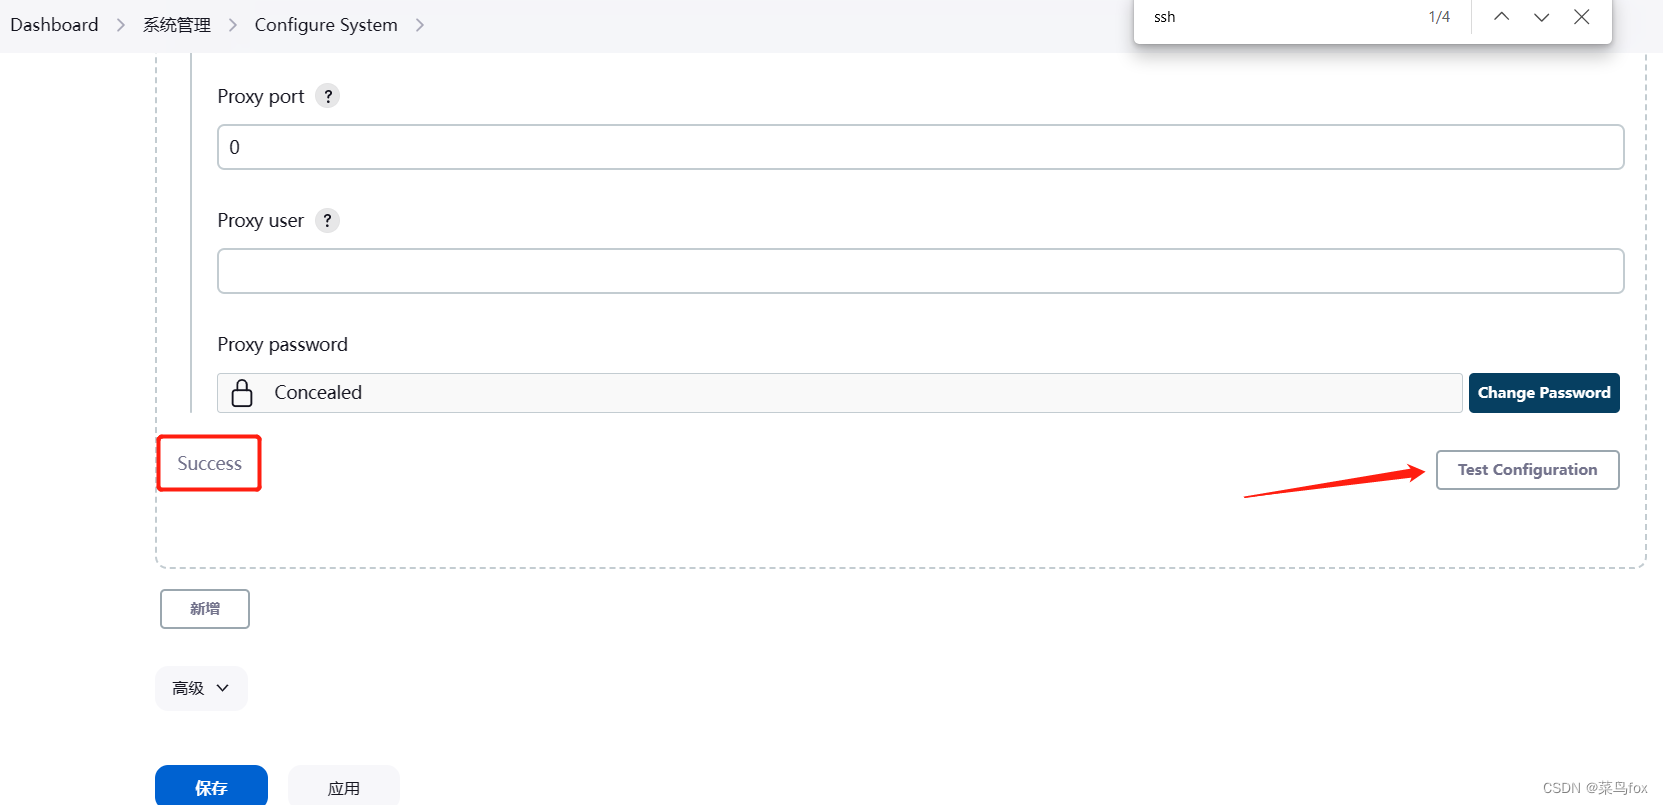Open help for Proxy port
1663x805 pixels.
point(328,96)
